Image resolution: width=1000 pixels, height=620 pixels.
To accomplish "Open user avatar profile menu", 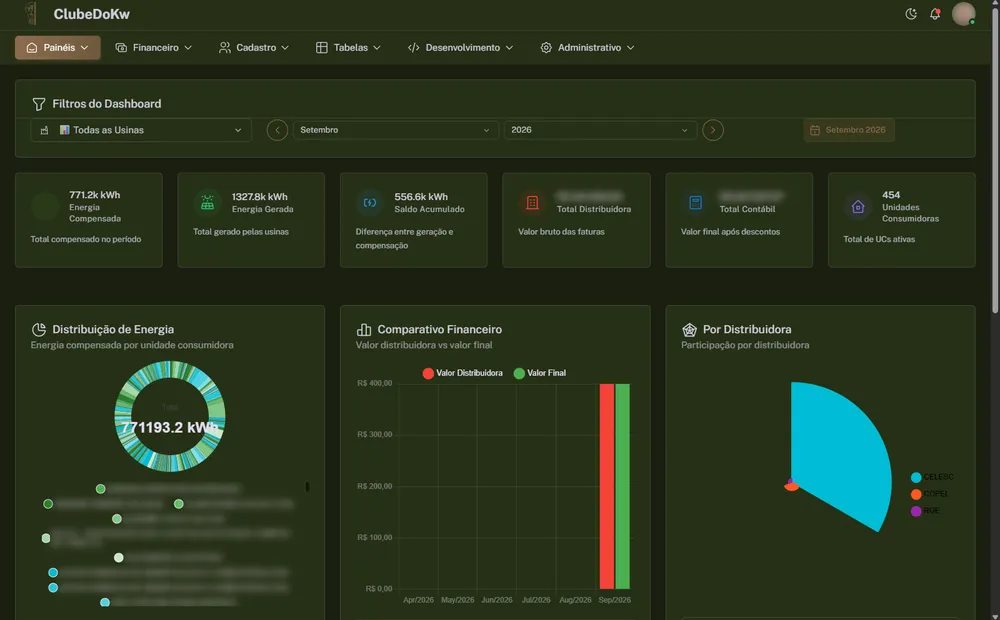I will click(x=963, y=13).
